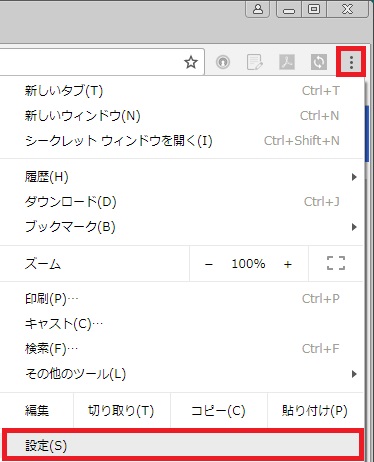Open ブックマーク(B) submenu

(182, 227)
